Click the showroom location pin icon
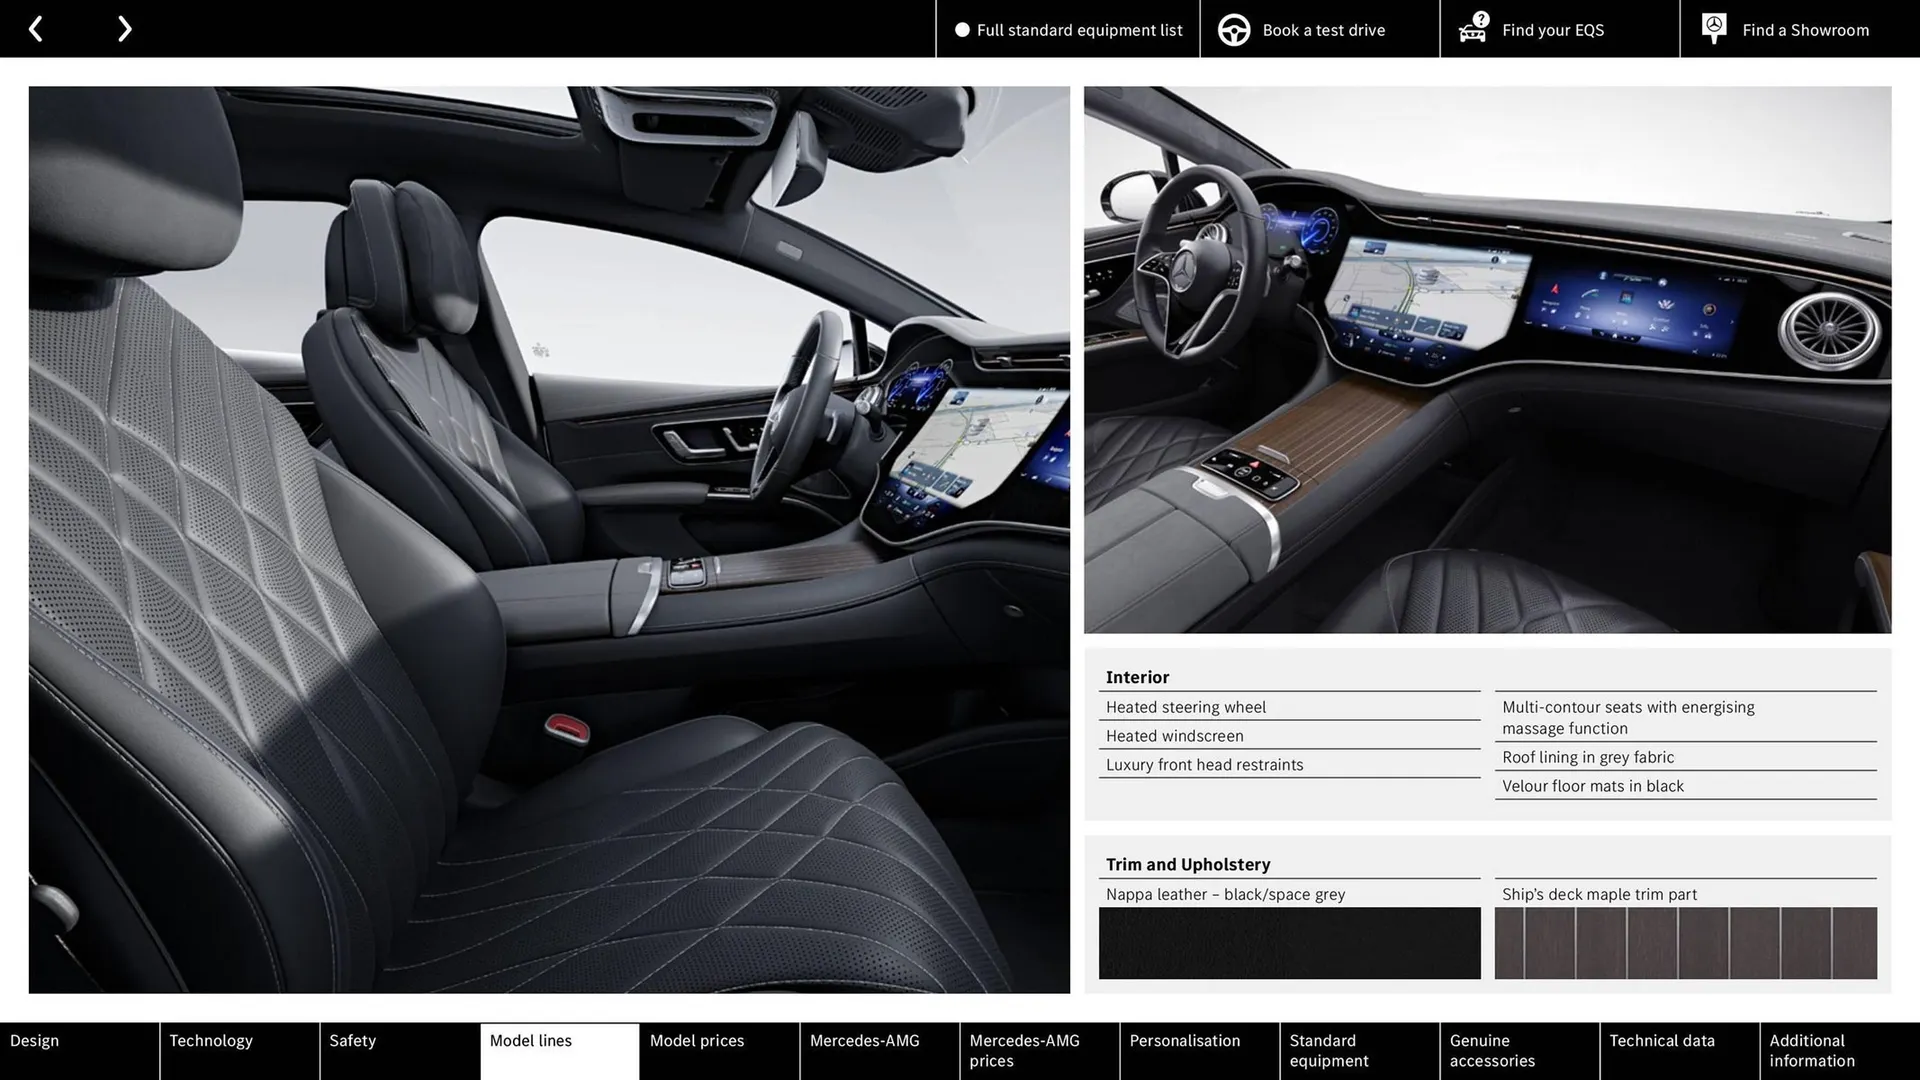This screenshot has width=1920, height=1080. (1714, 29)
